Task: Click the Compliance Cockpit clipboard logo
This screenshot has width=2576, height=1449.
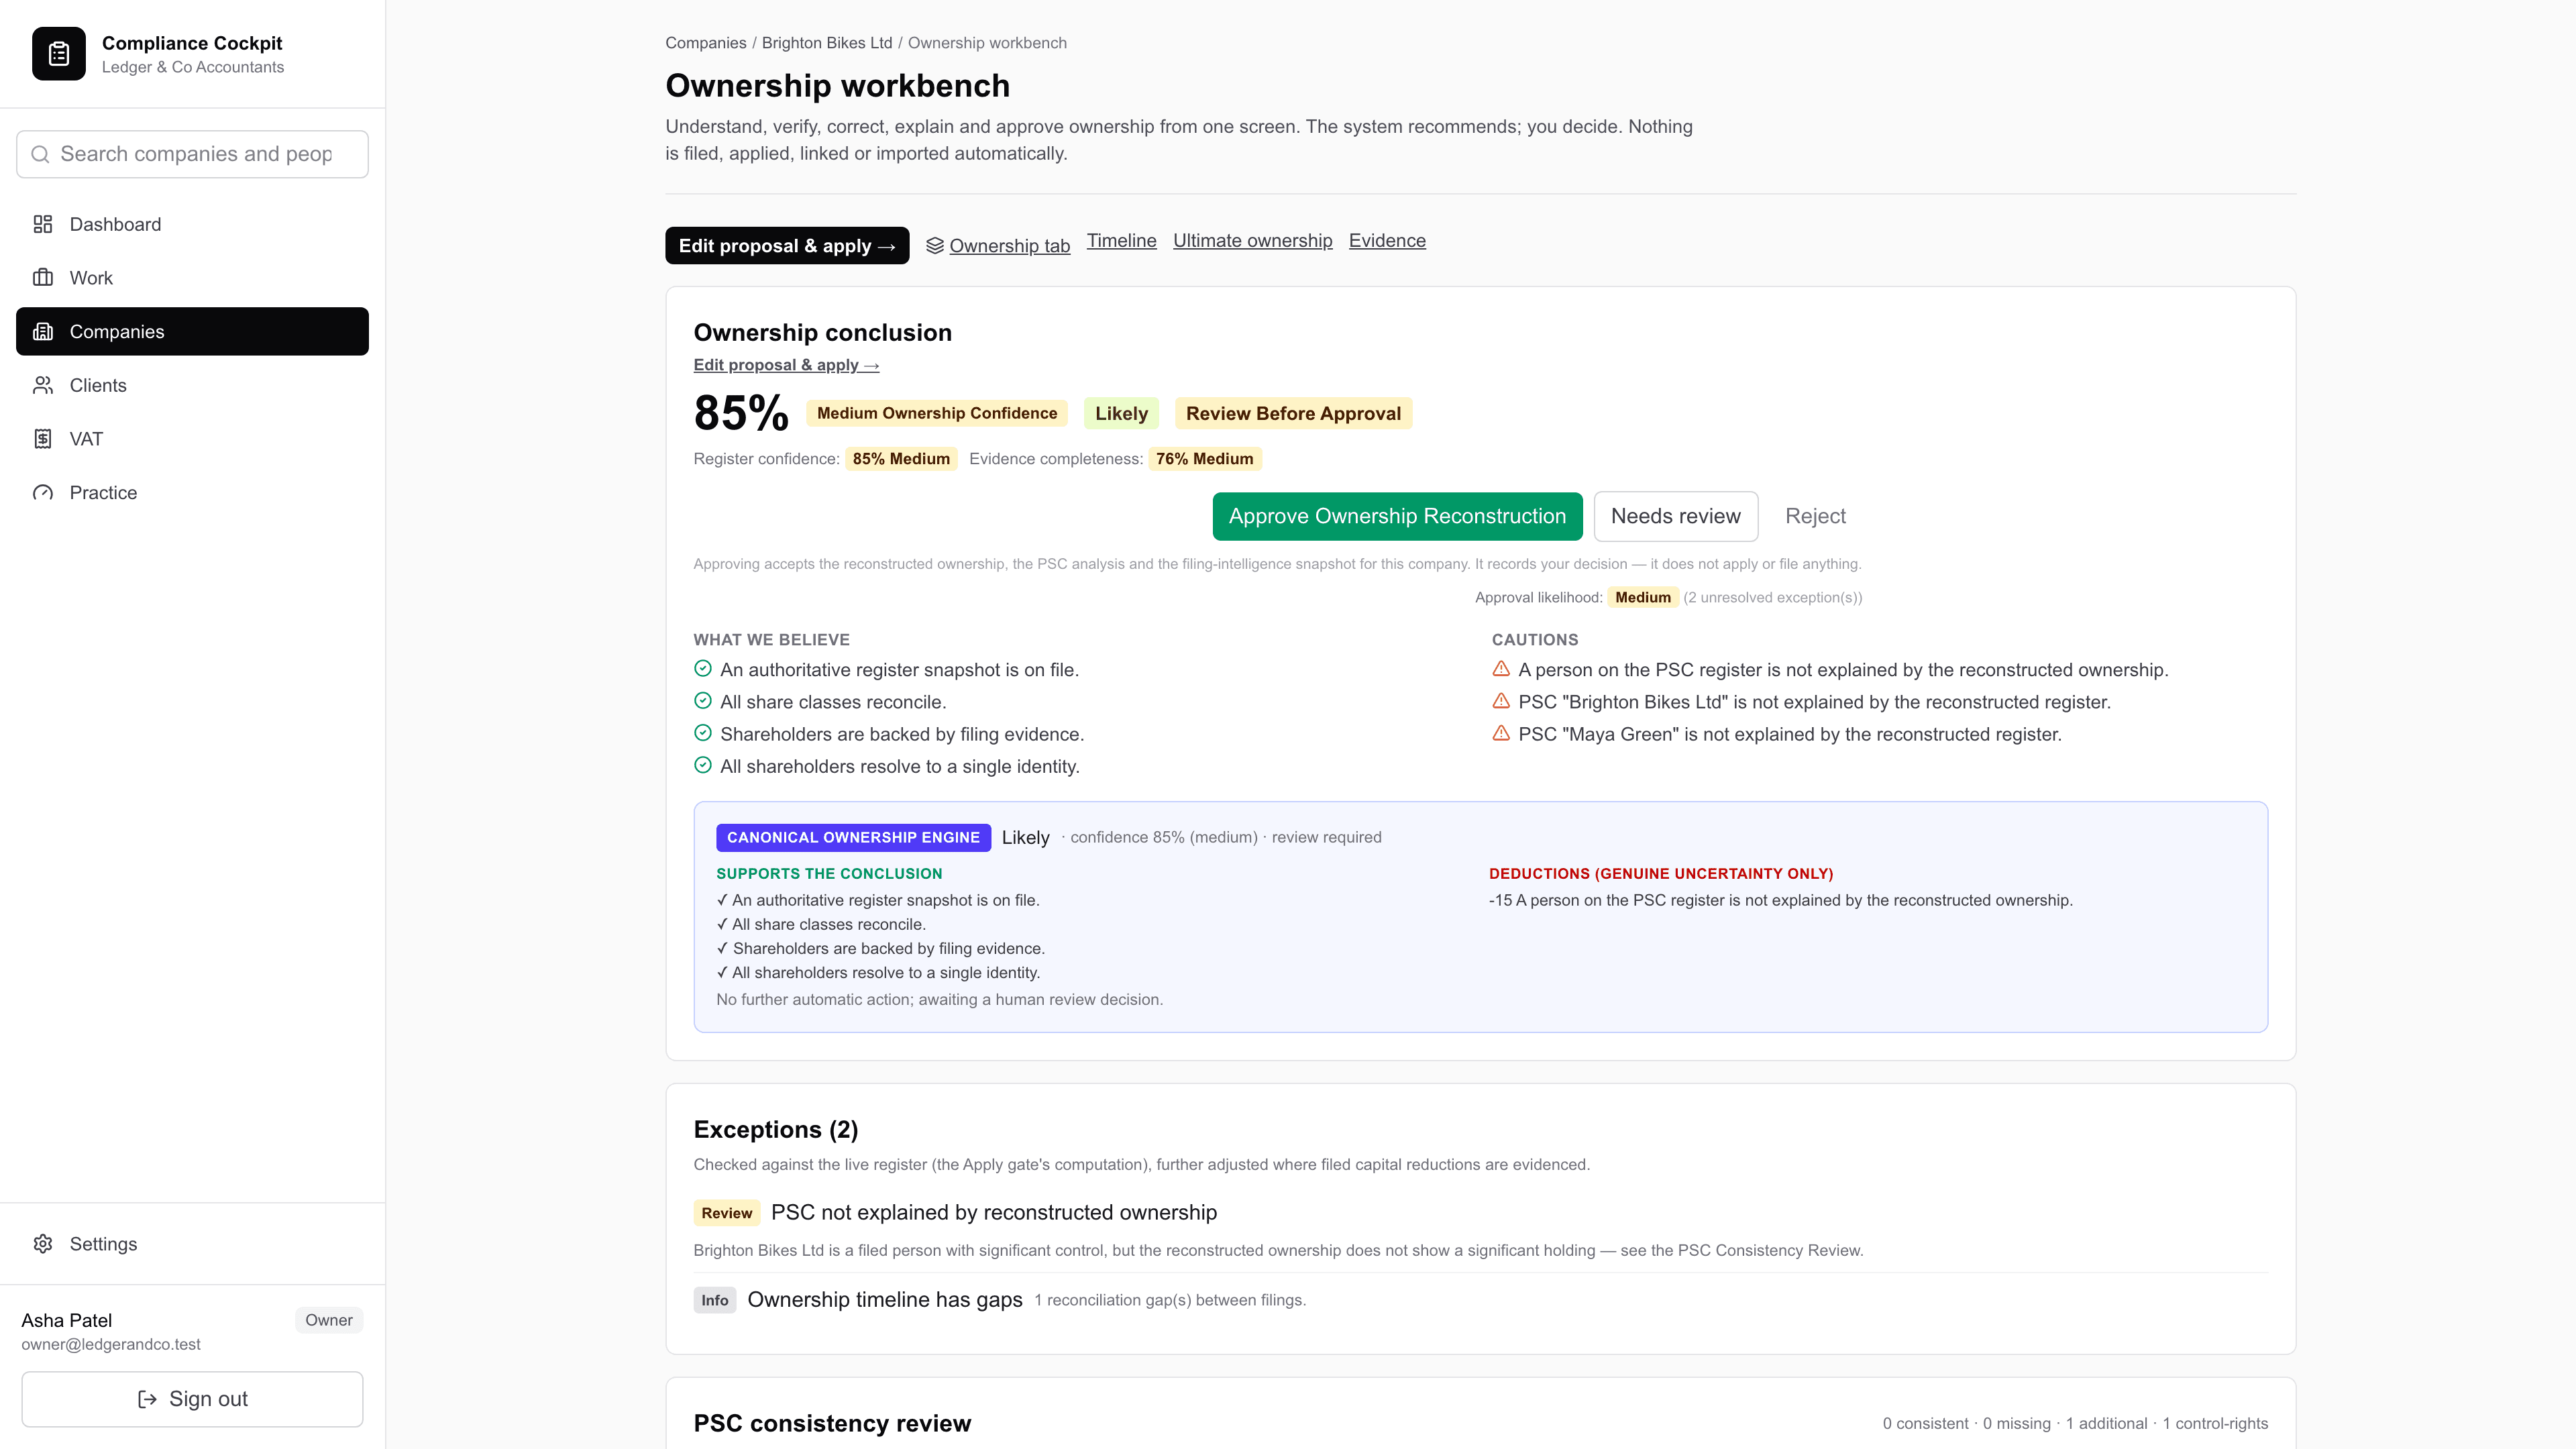Action: pyautogui.click(x=59, y=54)
